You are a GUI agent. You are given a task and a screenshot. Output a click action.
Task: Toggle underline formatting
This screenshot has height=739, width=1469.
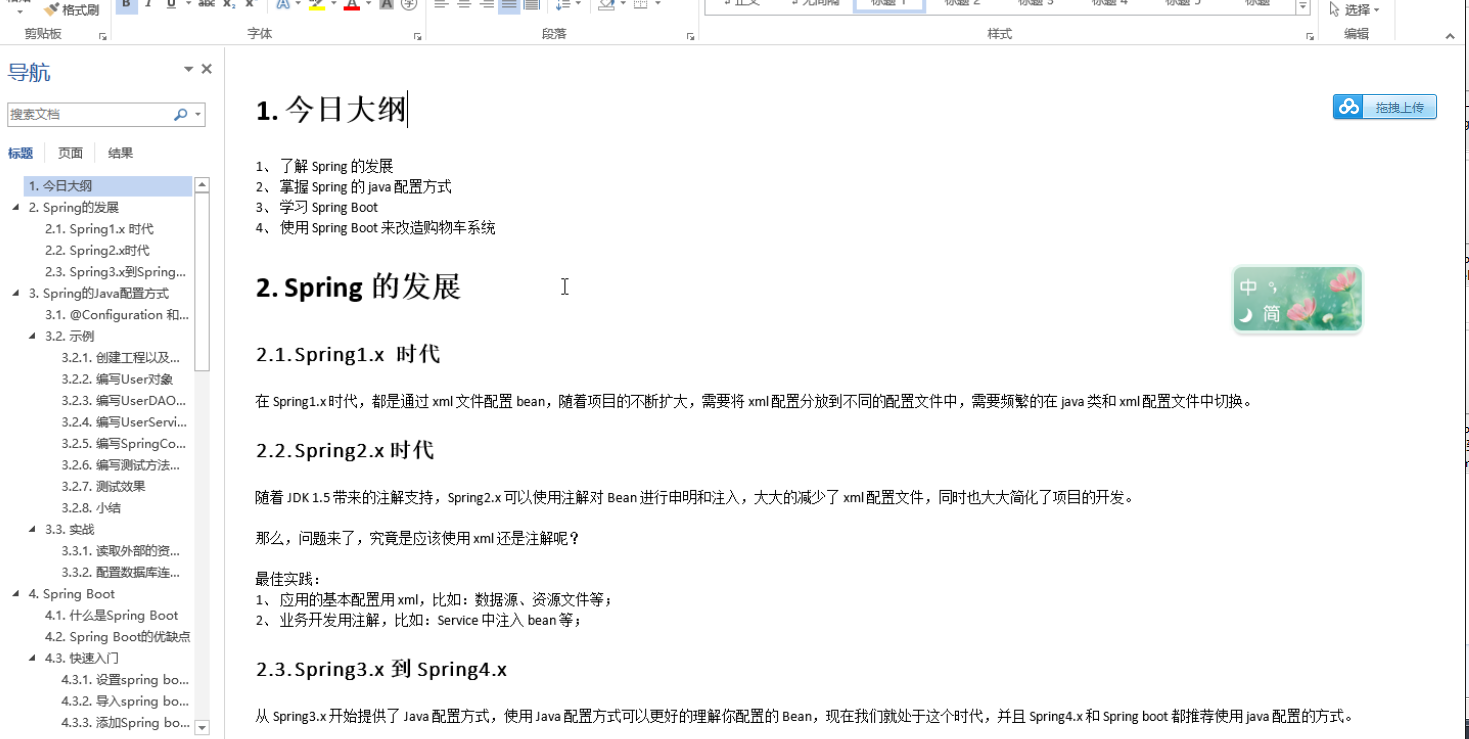(x=171, y=4)
